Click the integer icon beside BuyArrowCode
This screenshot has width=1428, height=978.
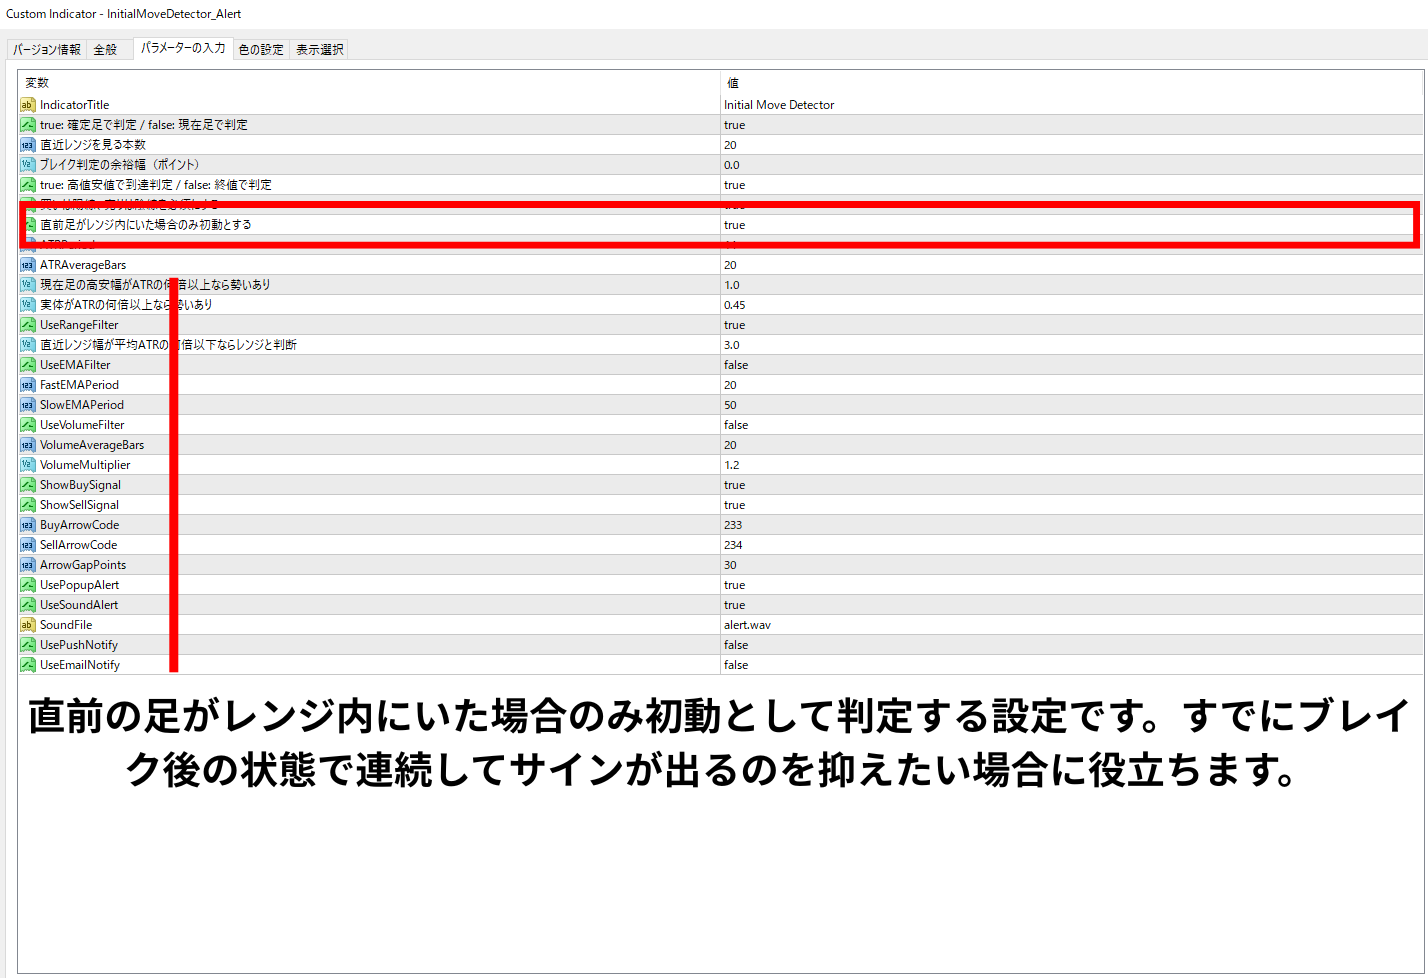[28, 525]
